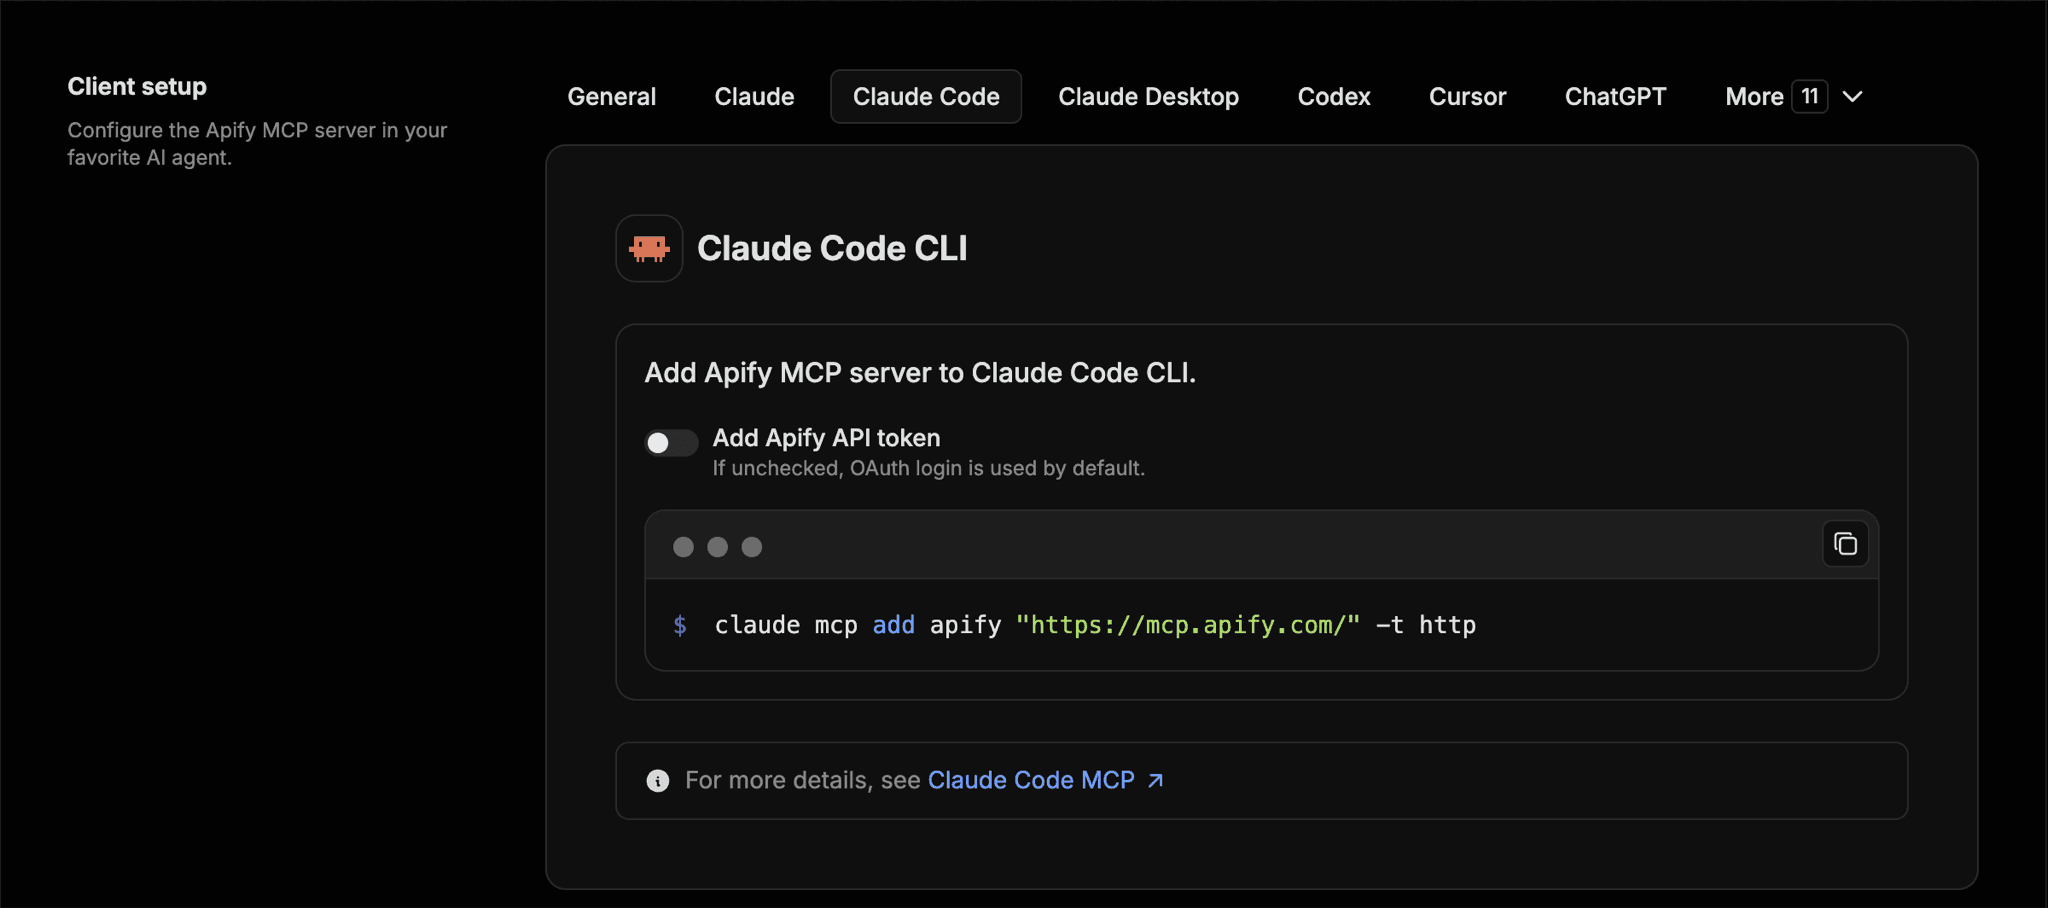Screen dimensions: 2048x908
Task: Click the info icon beside 'For more details'
Action: point(658,781)
